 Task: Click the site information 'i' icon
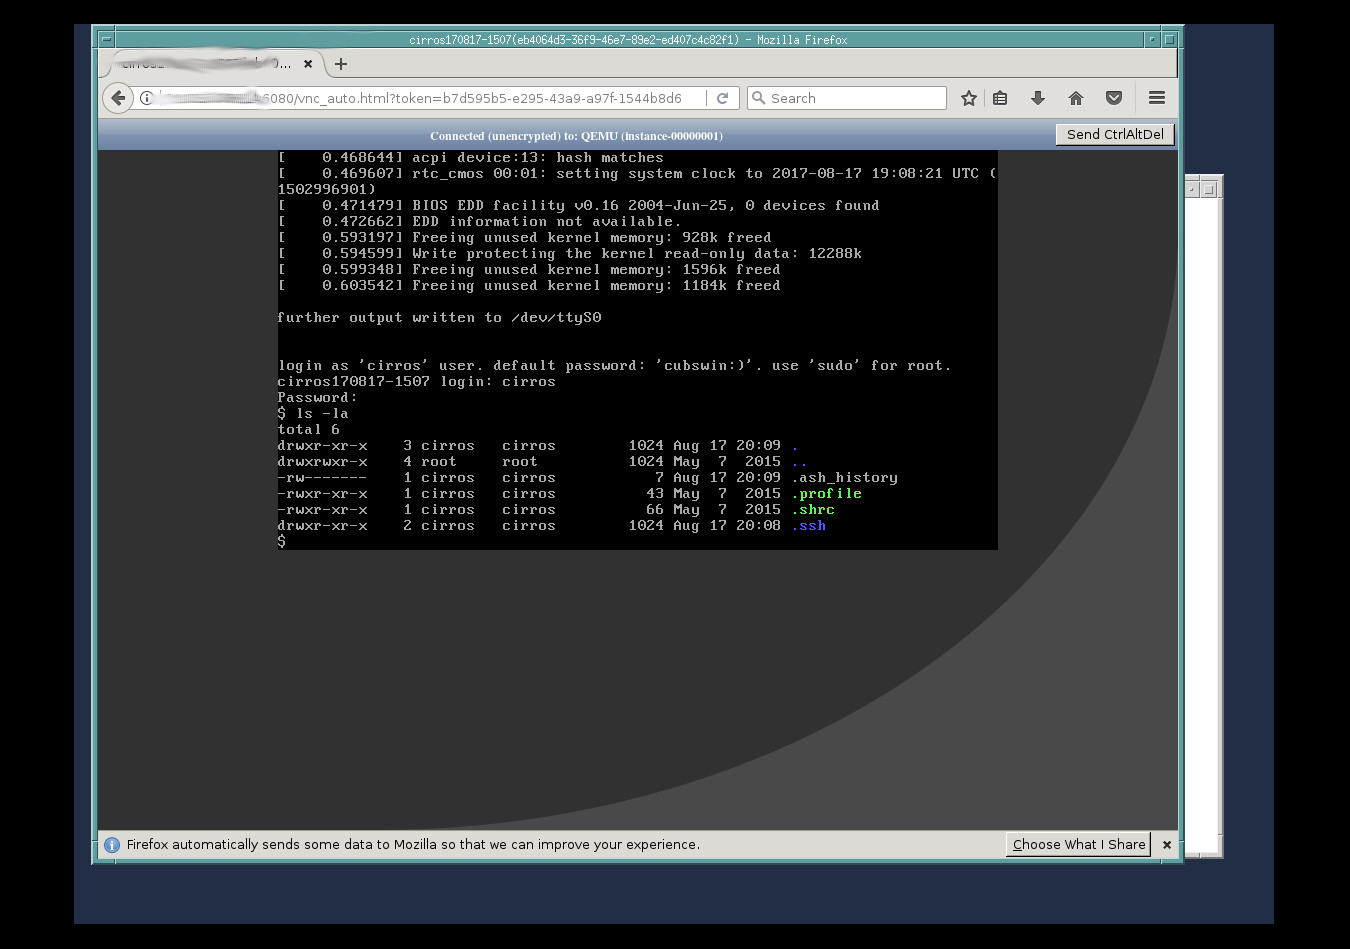[144, 98]
